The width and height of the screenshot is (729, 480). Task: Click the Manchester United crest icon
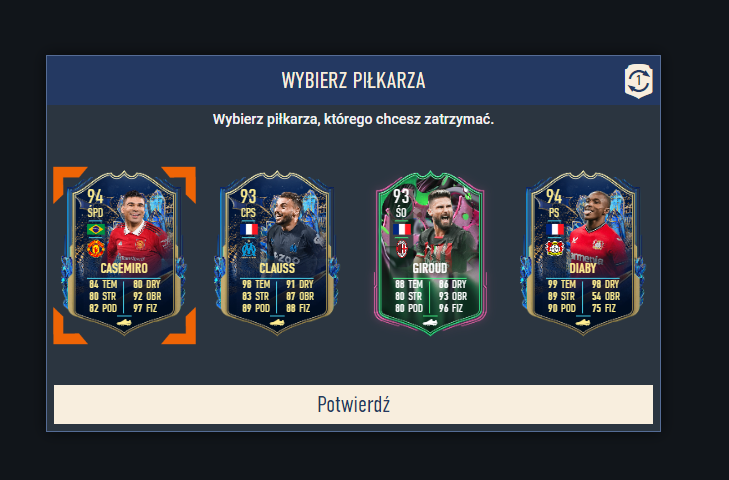pos(96,249)
